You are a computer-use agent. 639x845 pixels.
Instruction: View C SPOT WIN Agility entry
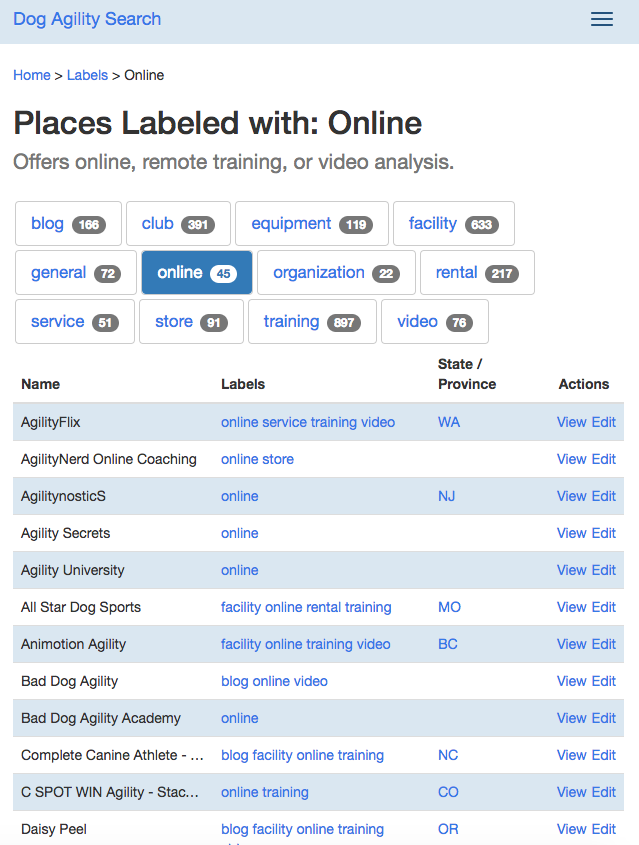pos(572,792)
